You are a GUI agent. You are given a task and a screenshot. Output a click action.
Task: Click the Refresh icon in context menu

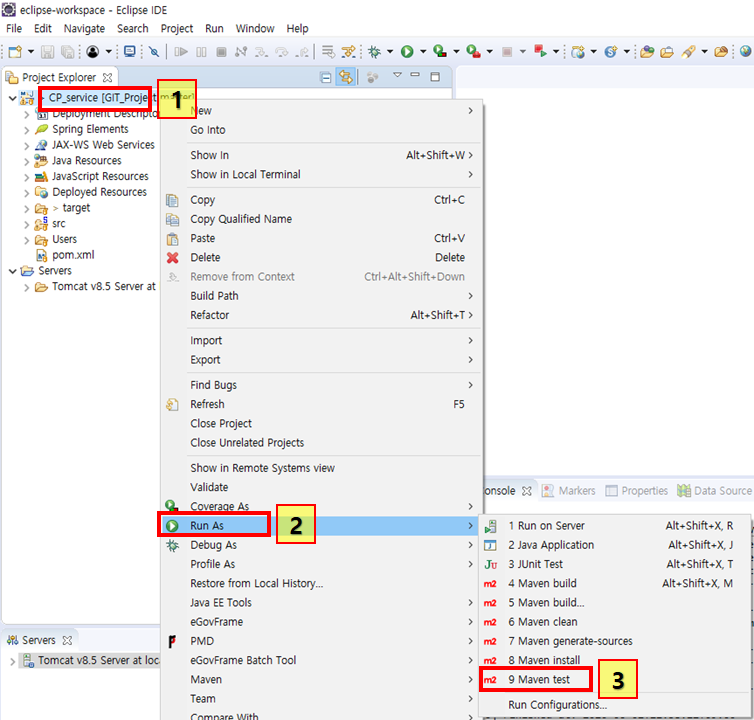click(x=172, y=404)
